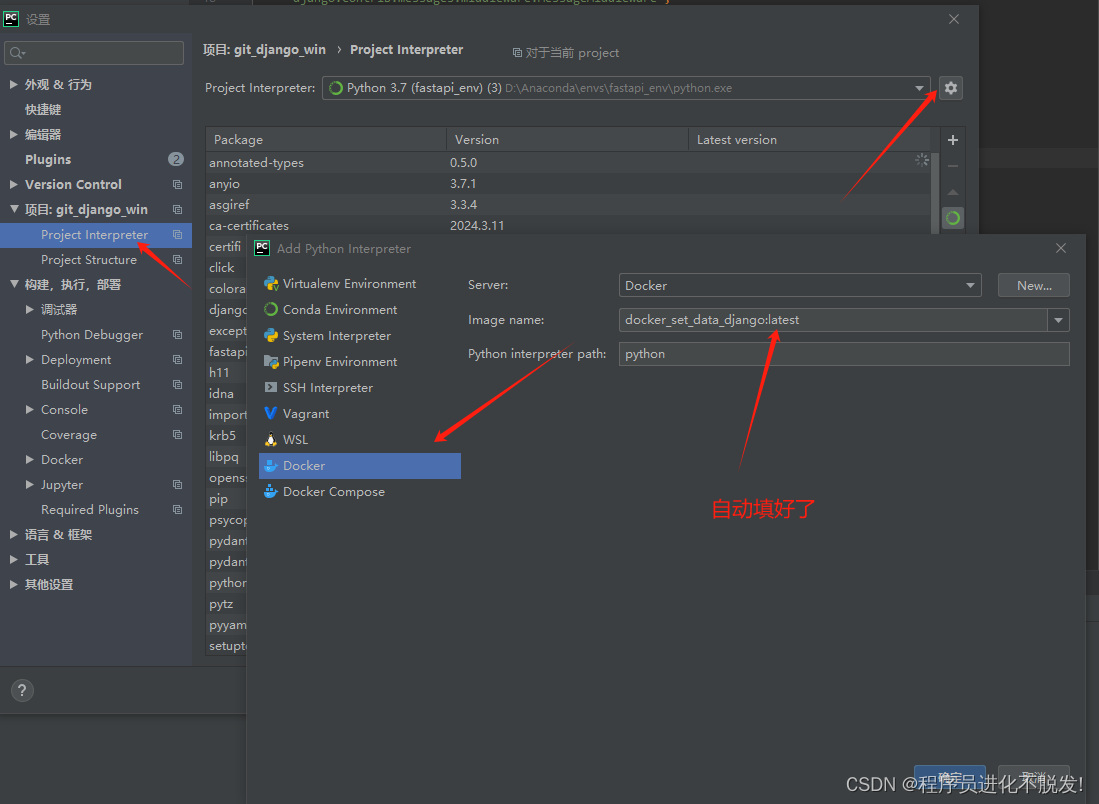
Task: Expand the 编辑器 settings group
Action: point(13,135)
